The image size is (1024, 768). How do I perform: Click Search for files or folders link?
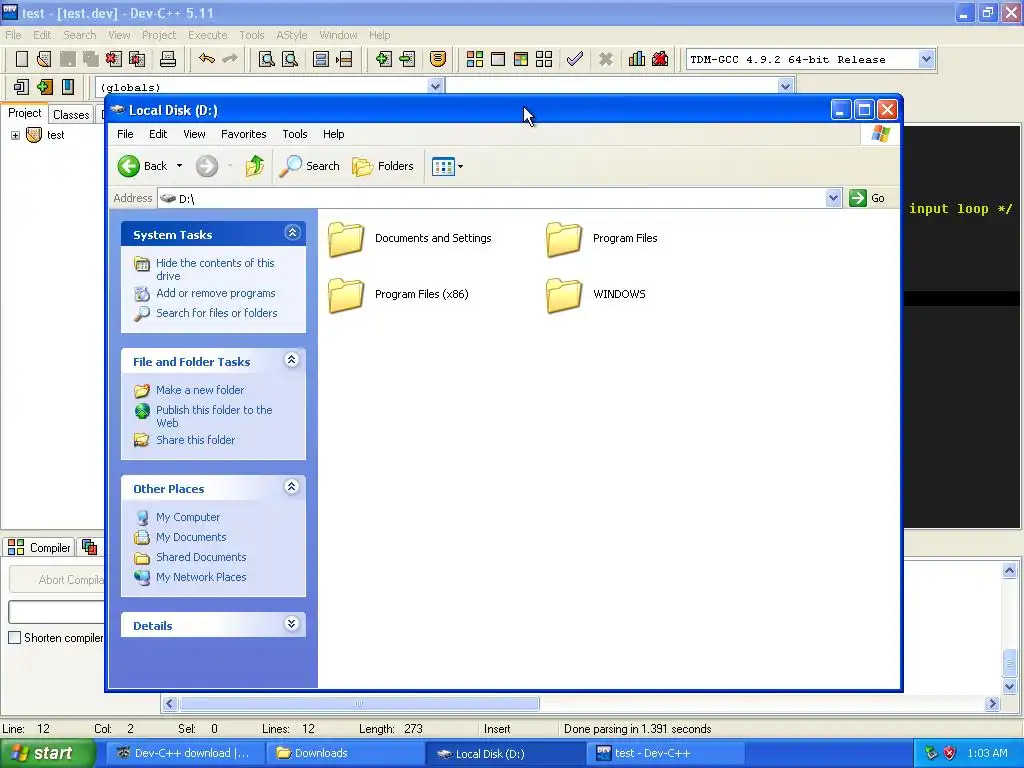(x=216, y=313)
